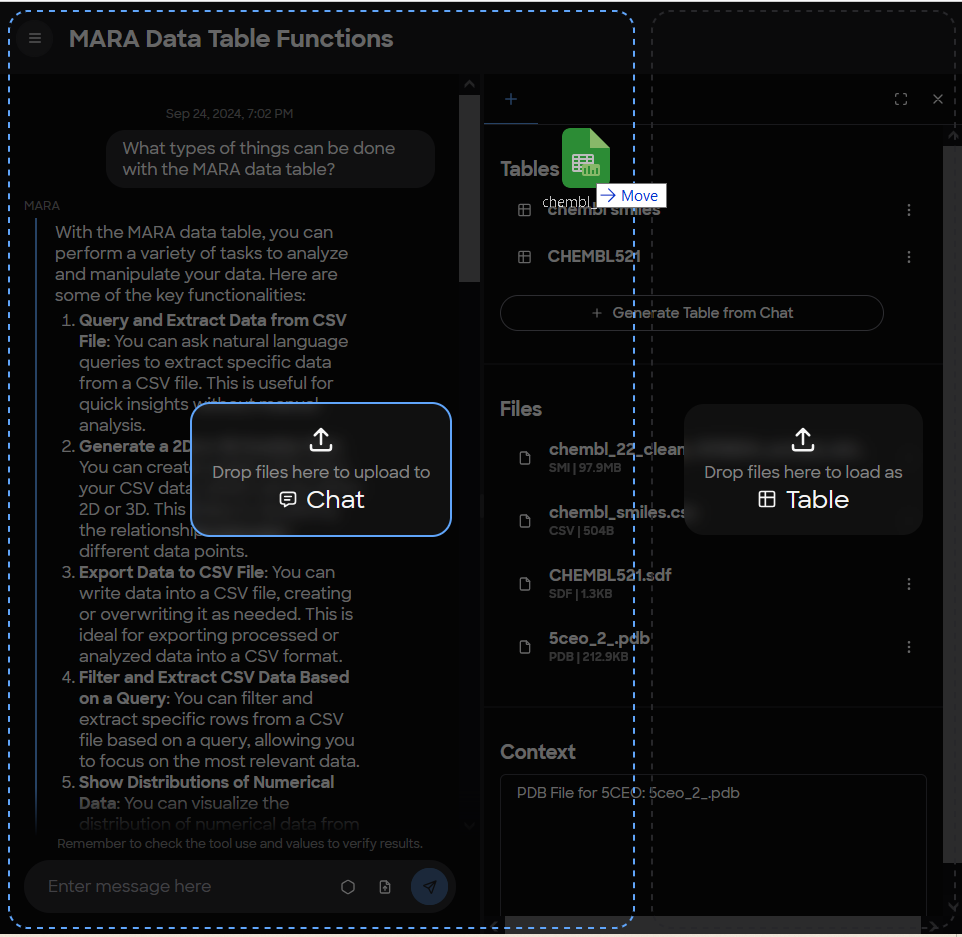Image resolution: width=962 pixels, height=937 pixels.
Task: Open options menu for 5ceo_2_.pdb file
Action: [x=908, y=647]
